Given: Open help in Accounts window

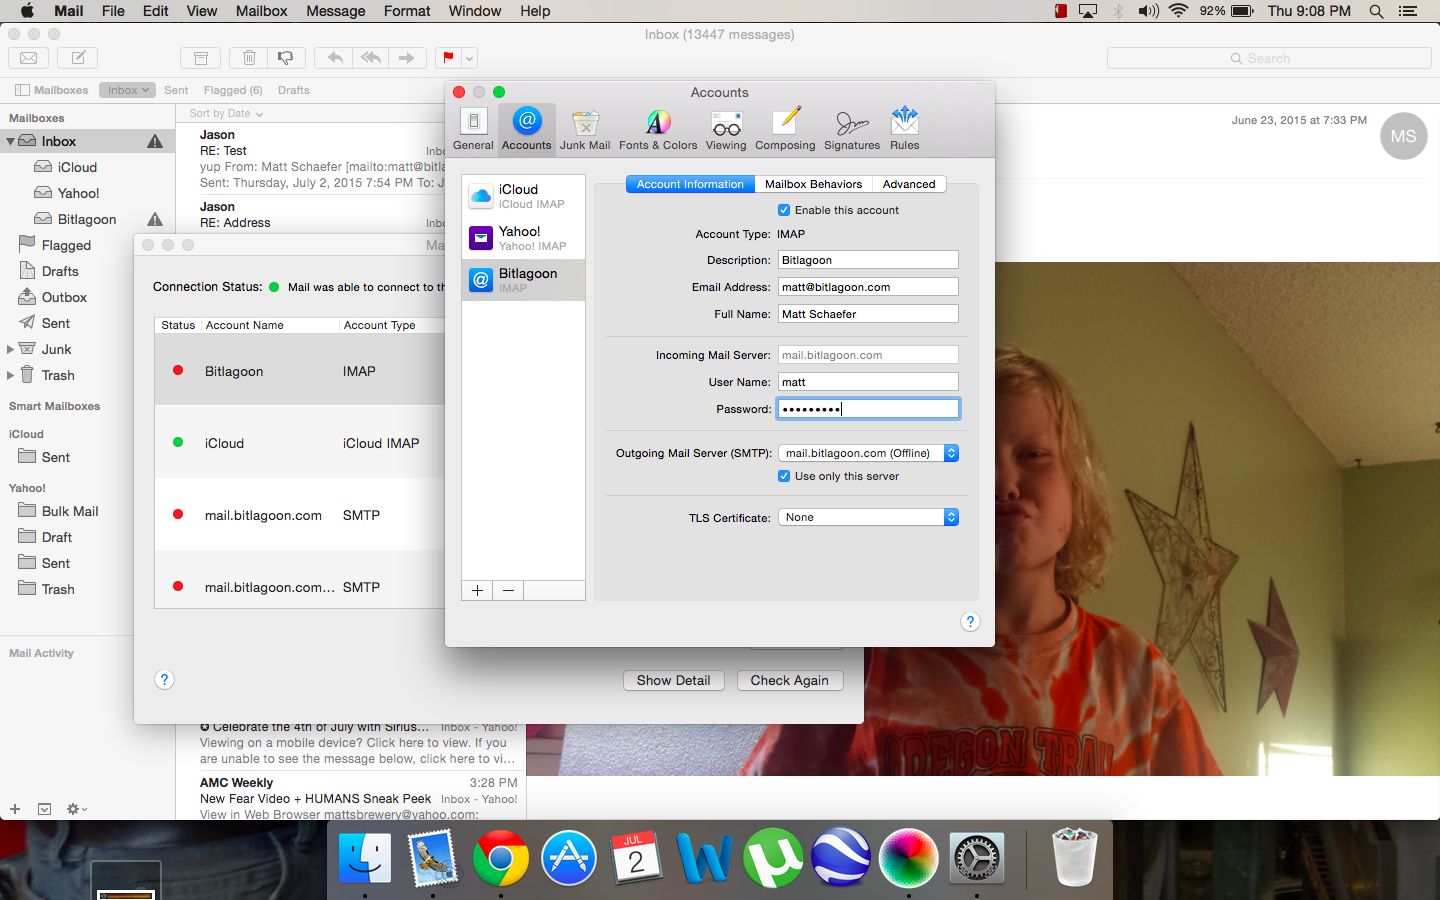Looking at the screenshot, I should coord(970,622).
